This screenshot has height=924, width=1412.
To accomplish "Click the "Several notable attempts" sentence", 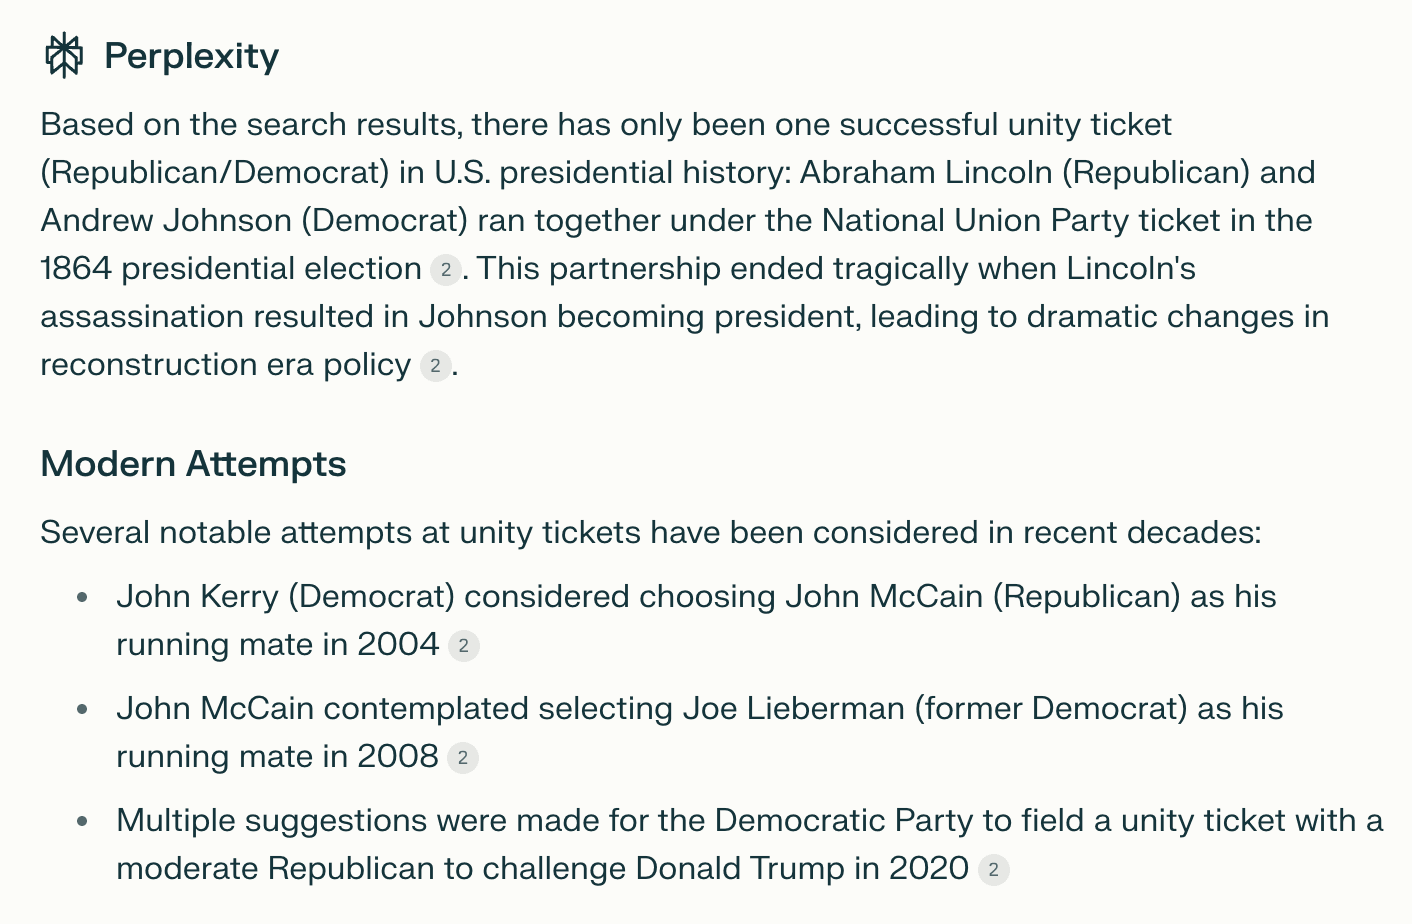I will 650,532.
